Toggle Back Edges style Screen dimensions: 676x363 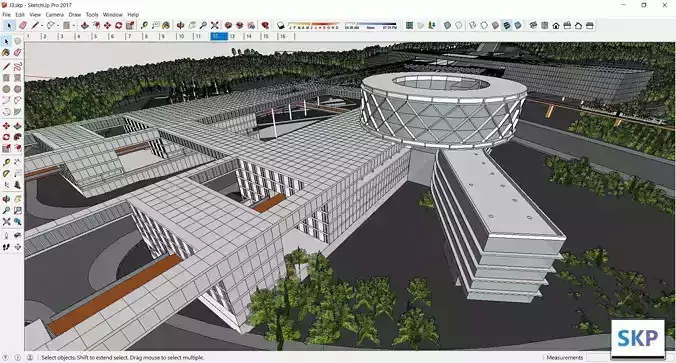(459, 26)
